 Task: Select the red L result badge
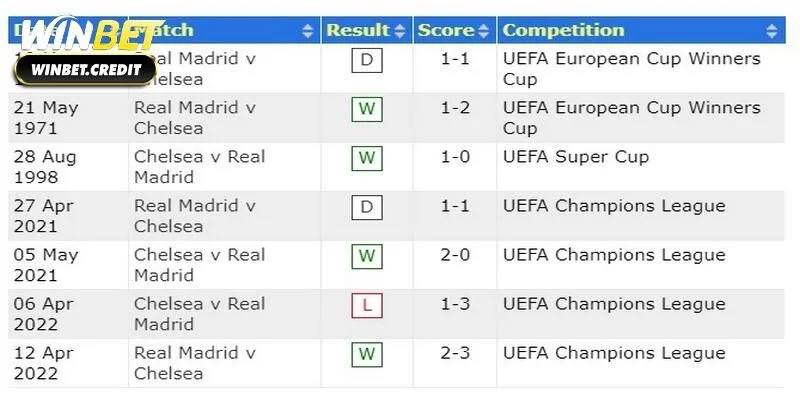[367, 305]
